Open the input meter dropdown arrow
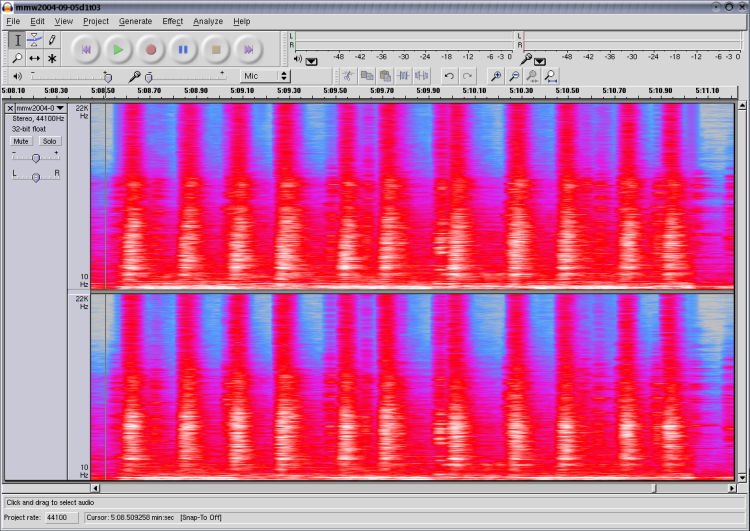Screen dimensions: 750x531 pyautogui.click(x=540, y=61)
